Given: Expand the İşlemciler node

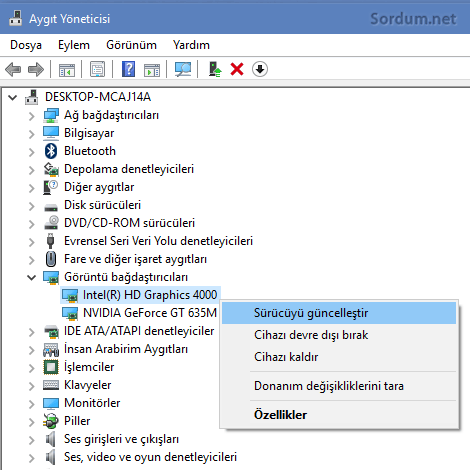Looking at the screenshot, I should [x=31, y=368].
